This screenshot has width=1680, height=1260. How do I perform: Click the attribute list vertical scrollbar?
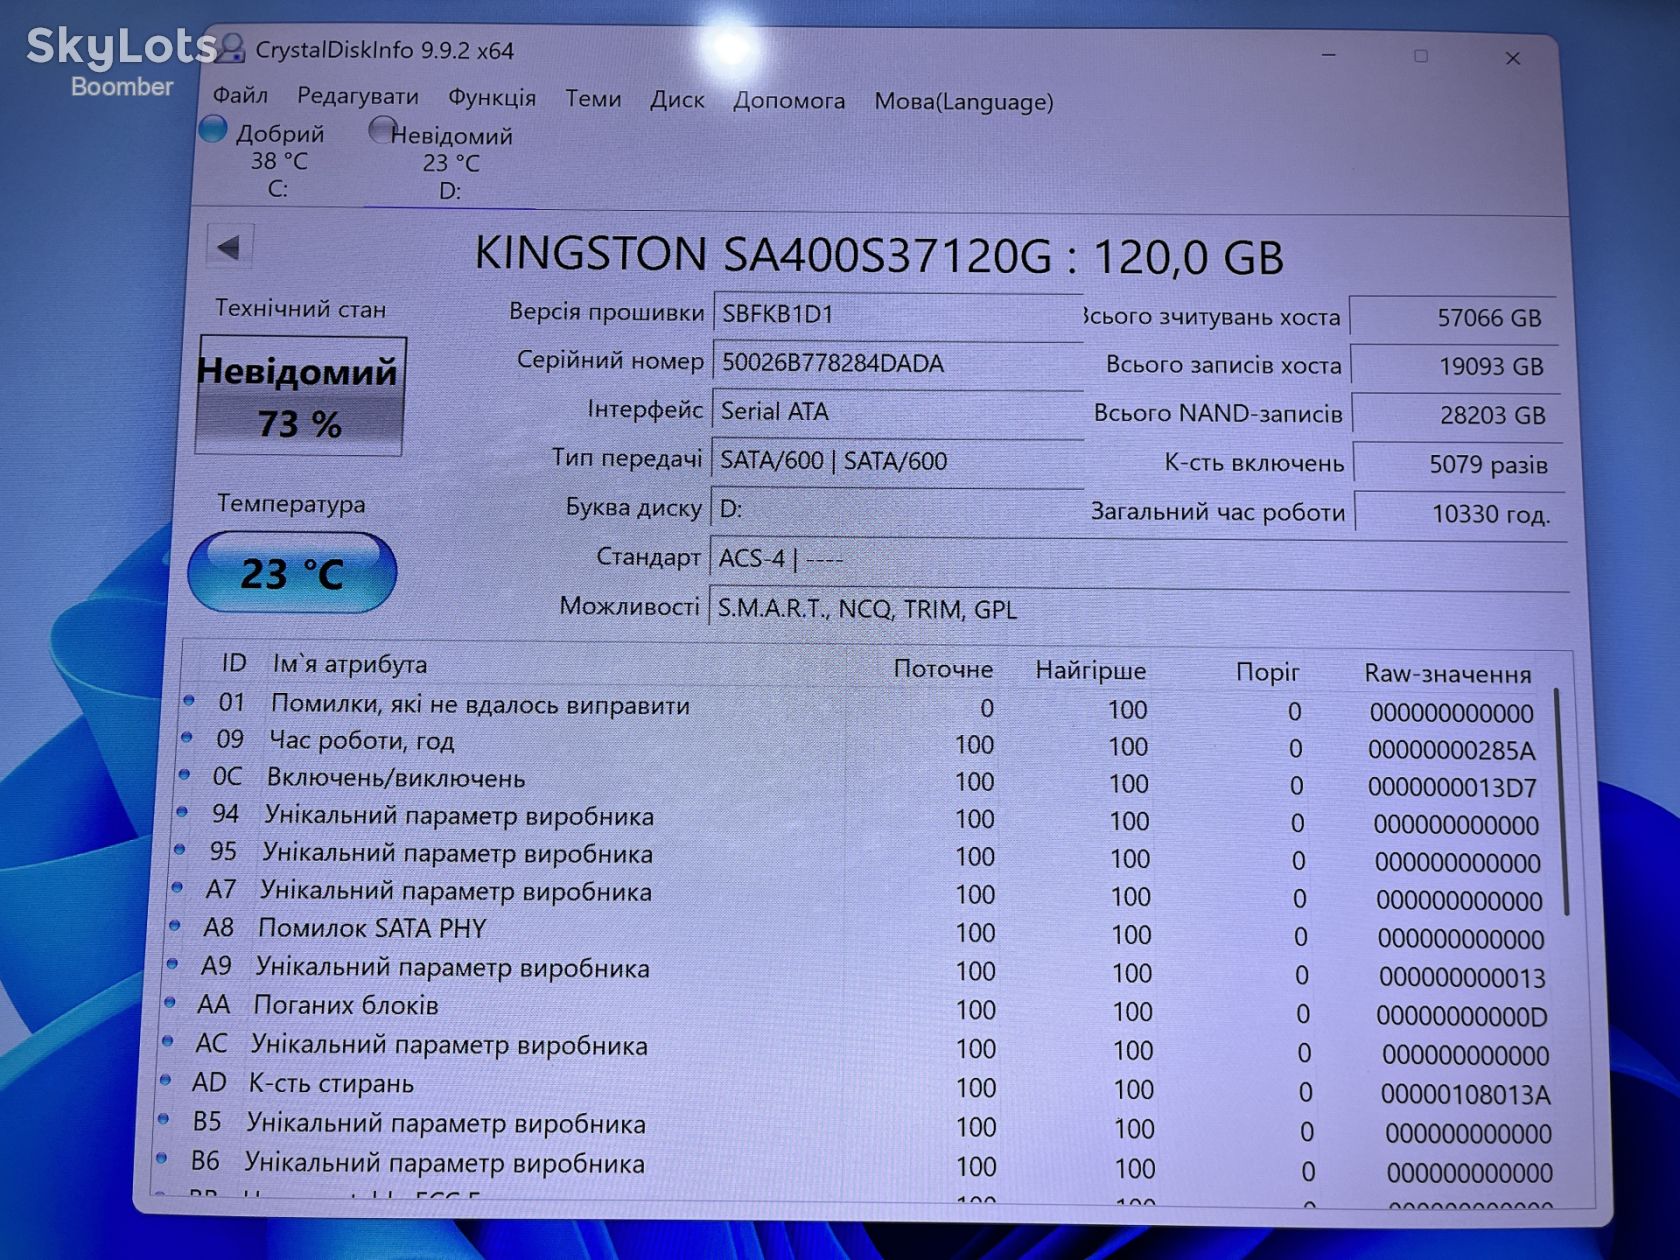(x=1562, y=800)
